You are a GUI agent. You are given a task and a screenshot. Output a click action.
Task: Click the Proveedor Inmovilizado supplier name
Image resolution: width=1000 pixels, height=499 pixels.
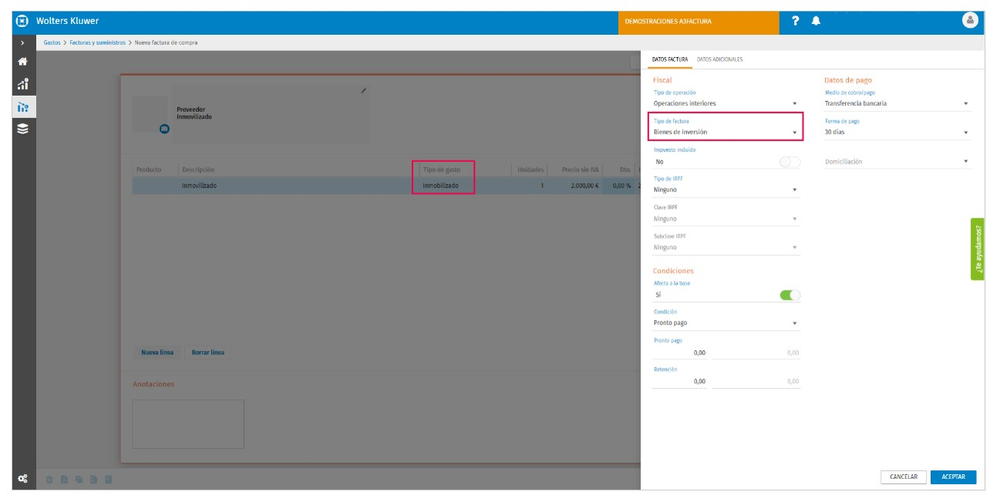(195, 113)
